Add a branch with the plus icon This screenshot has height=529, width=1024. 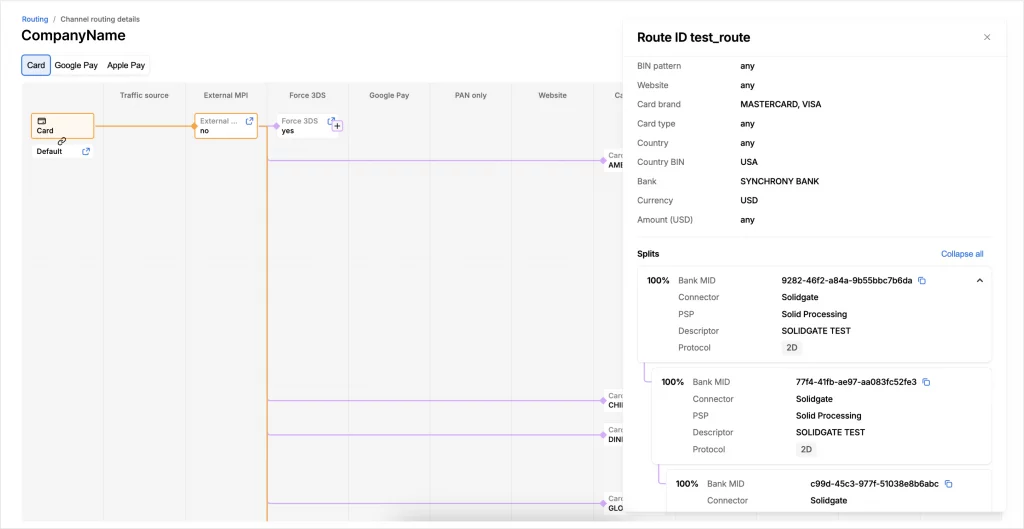[338, 126]
